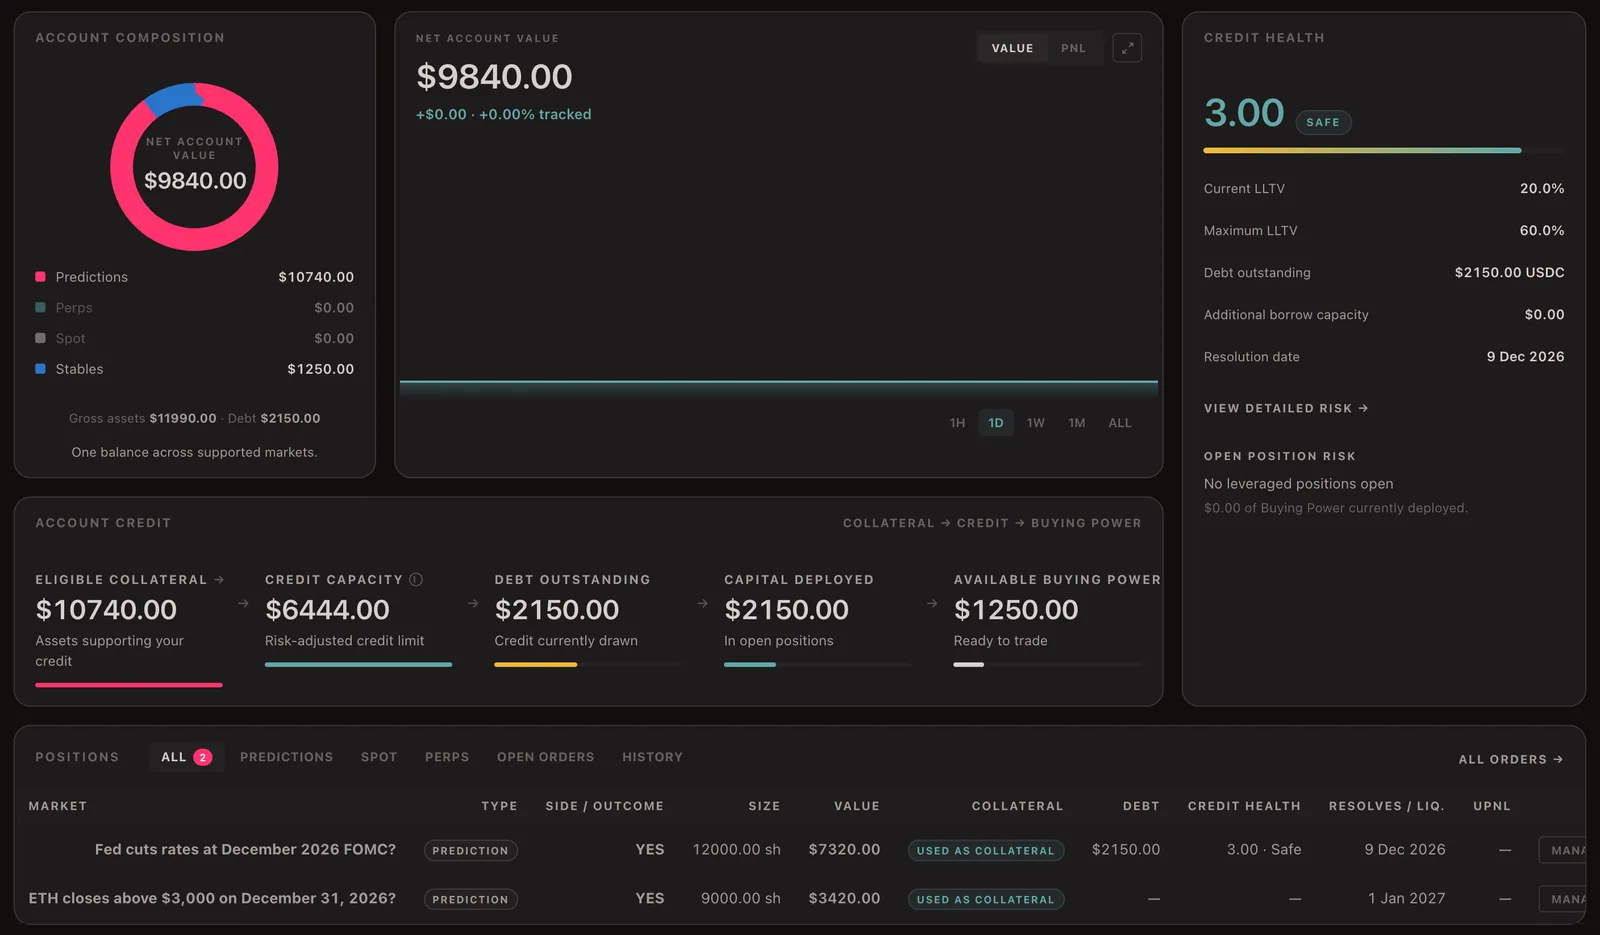1600x935 pixels.
Task: Open the OPEN ORDERS tab
Action: [545, 757]
